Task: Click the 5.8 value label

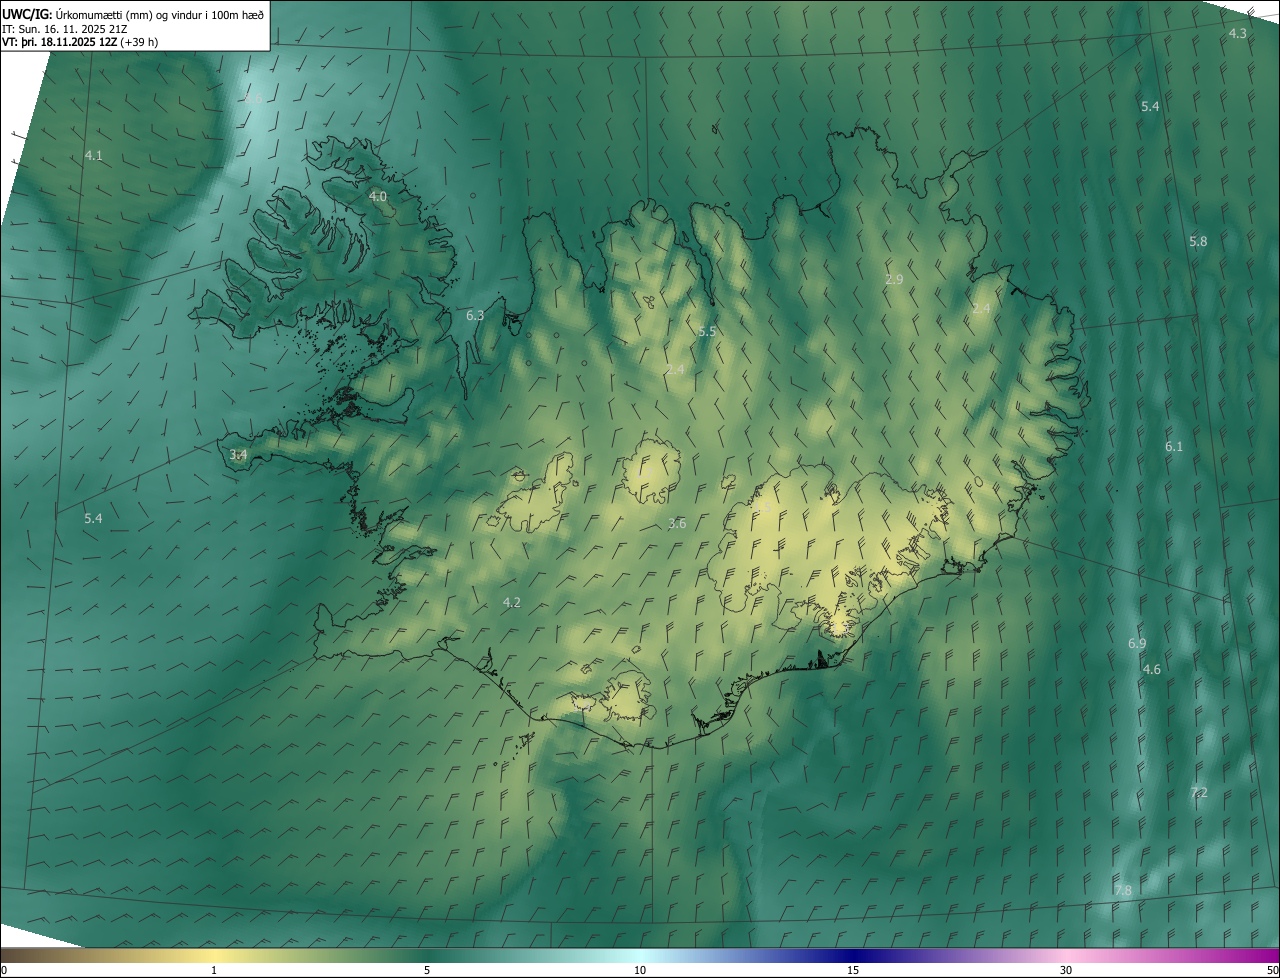Action: coord(1198,242)
